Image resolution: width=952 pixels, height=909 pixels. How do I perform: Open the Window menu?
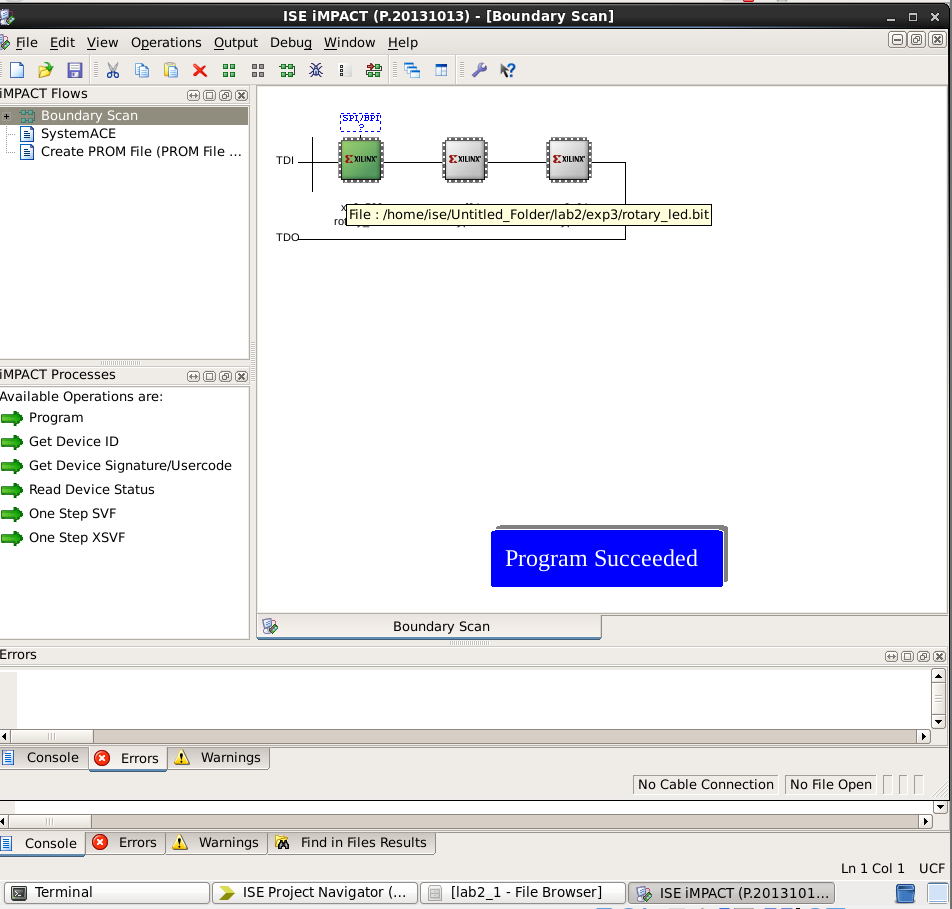pyautogui.click(x=349, y=43)
